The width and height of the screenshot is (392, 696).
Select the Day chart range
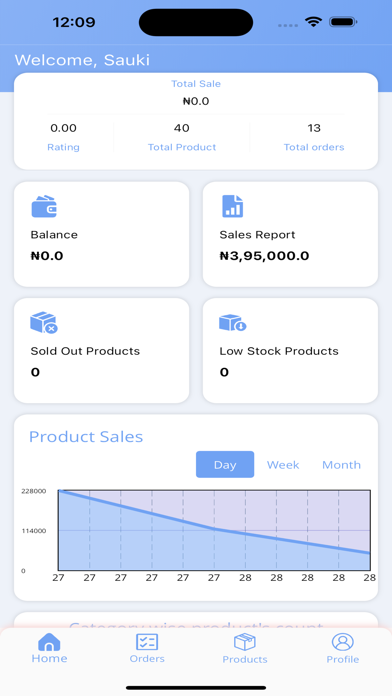coord(225,465)
